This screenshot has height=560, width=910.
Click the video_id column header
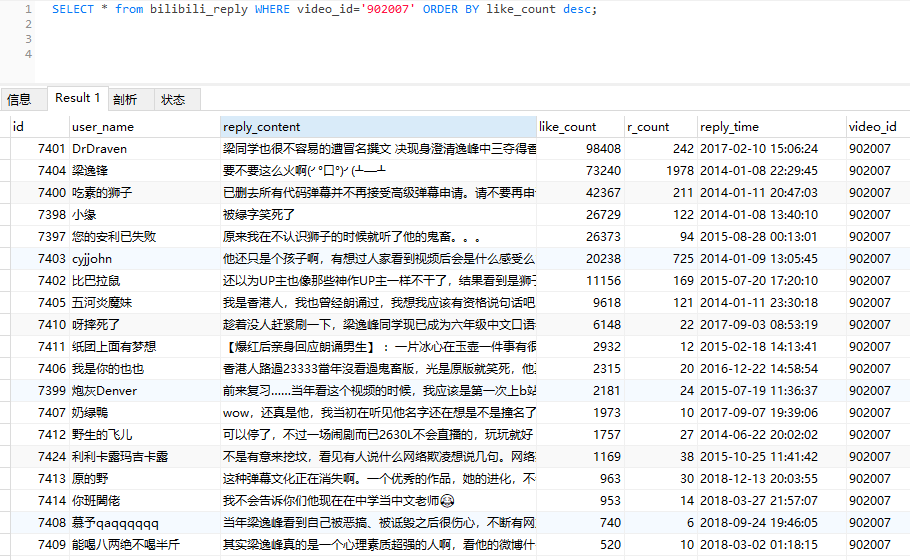tap(878, 127)
